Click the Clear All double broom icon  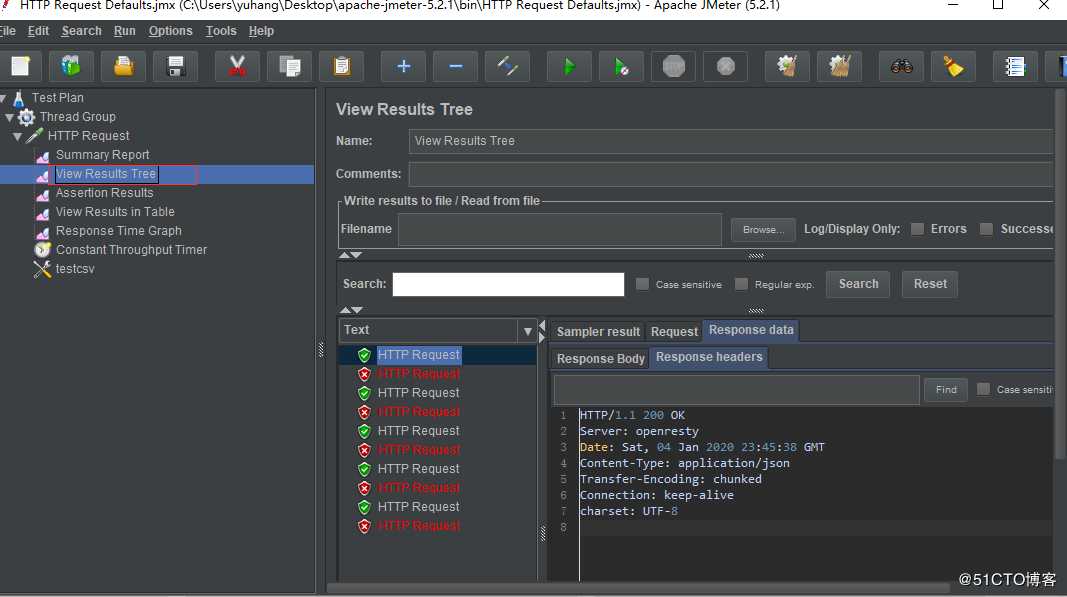pos(840,66)
